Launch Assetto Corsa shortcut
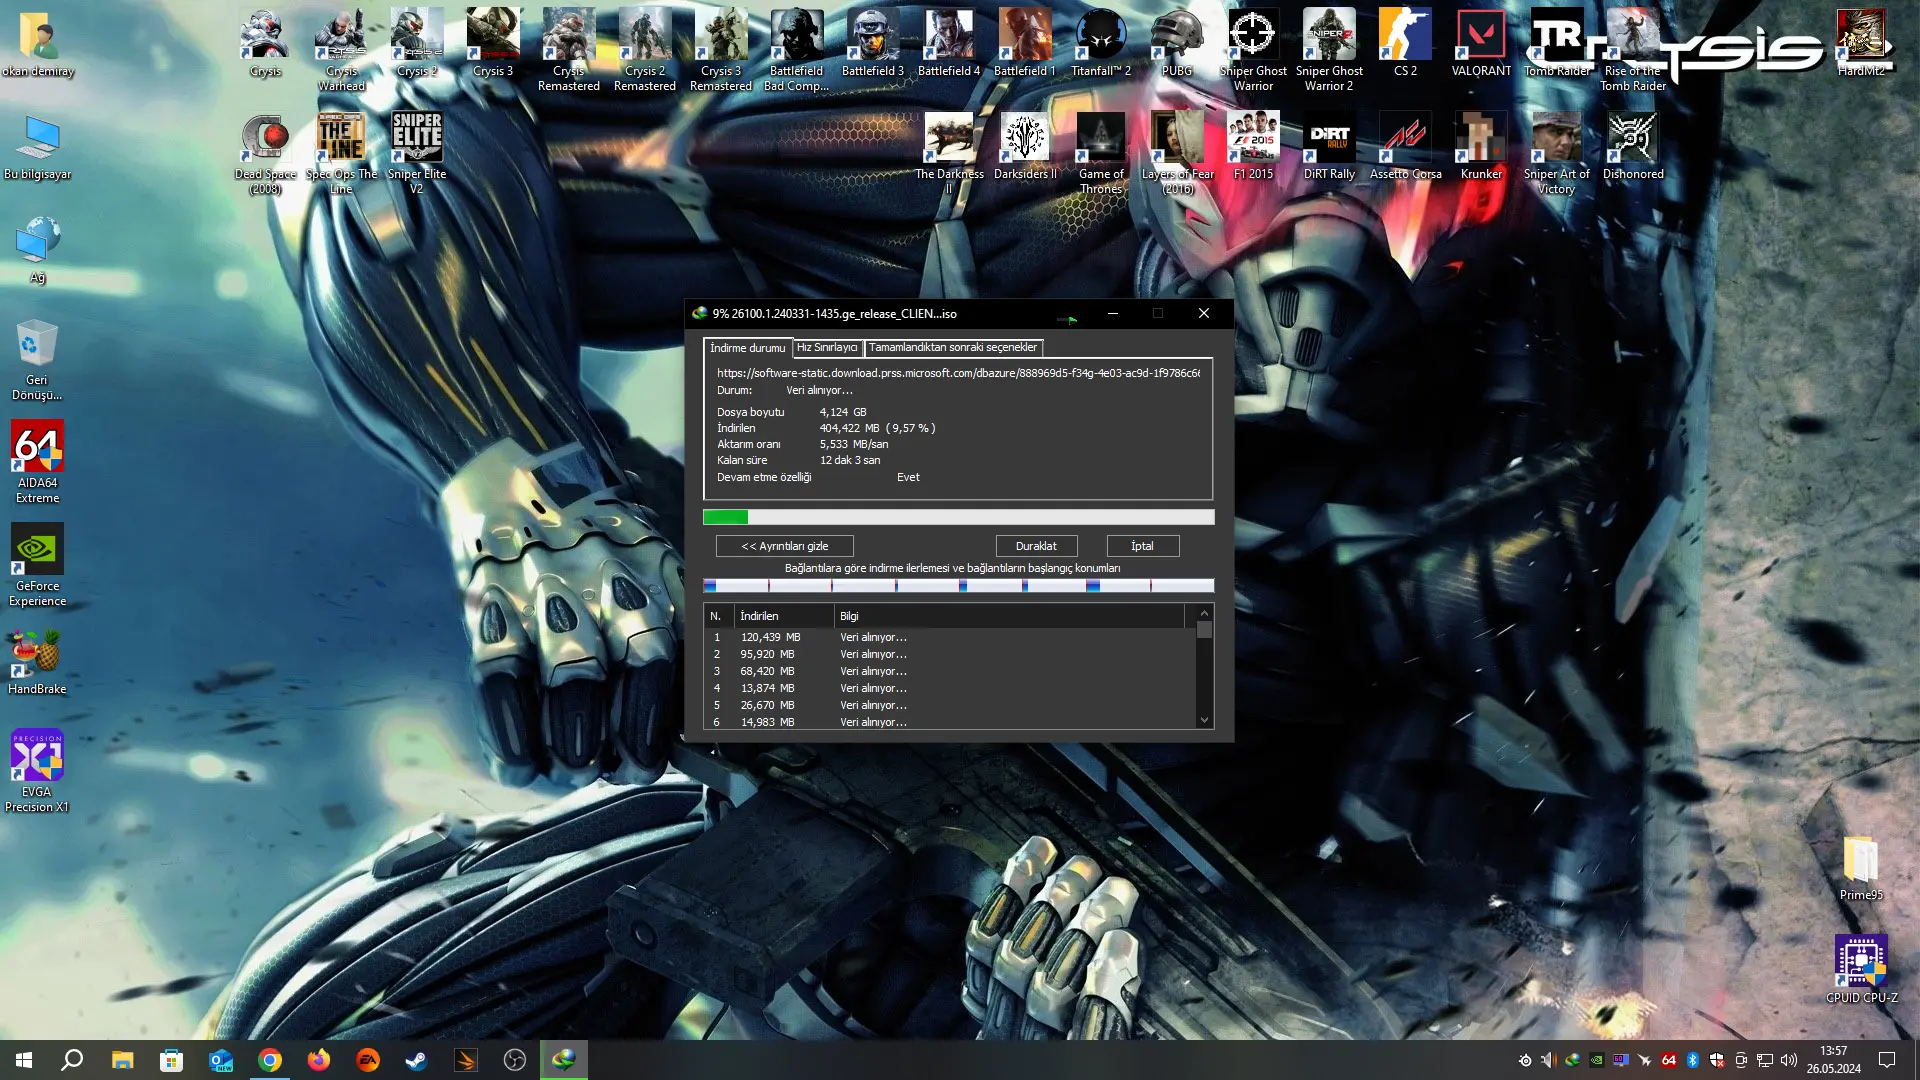The height and width of the screenshot is (1080, 1920). (x=1405, y=146)
